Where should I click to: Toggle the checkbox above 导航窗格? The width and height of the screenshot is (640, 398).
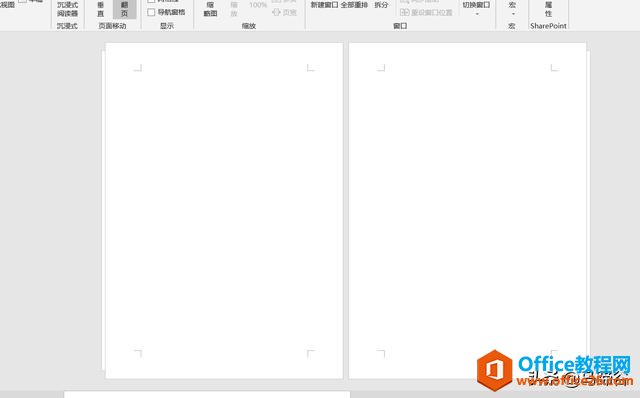[151, 1]
